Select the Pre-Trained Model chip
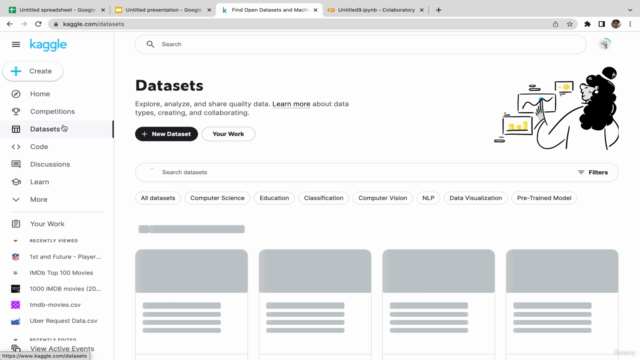This screenshot has height=360, width=640. point(544,198)
